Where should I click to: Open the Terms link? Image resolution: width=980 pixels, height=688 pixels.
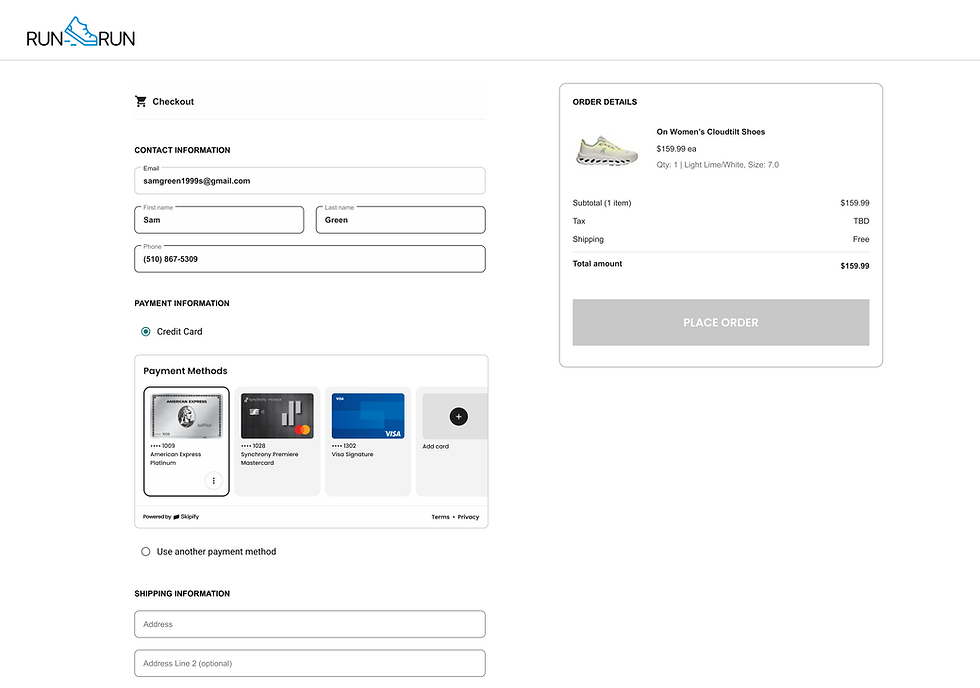(440, 517)
